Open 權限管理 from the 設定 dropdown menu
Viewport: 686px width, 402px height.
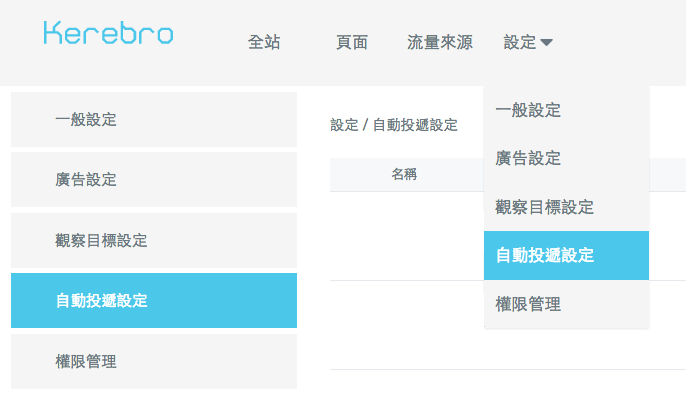click(x=566, y=304)
